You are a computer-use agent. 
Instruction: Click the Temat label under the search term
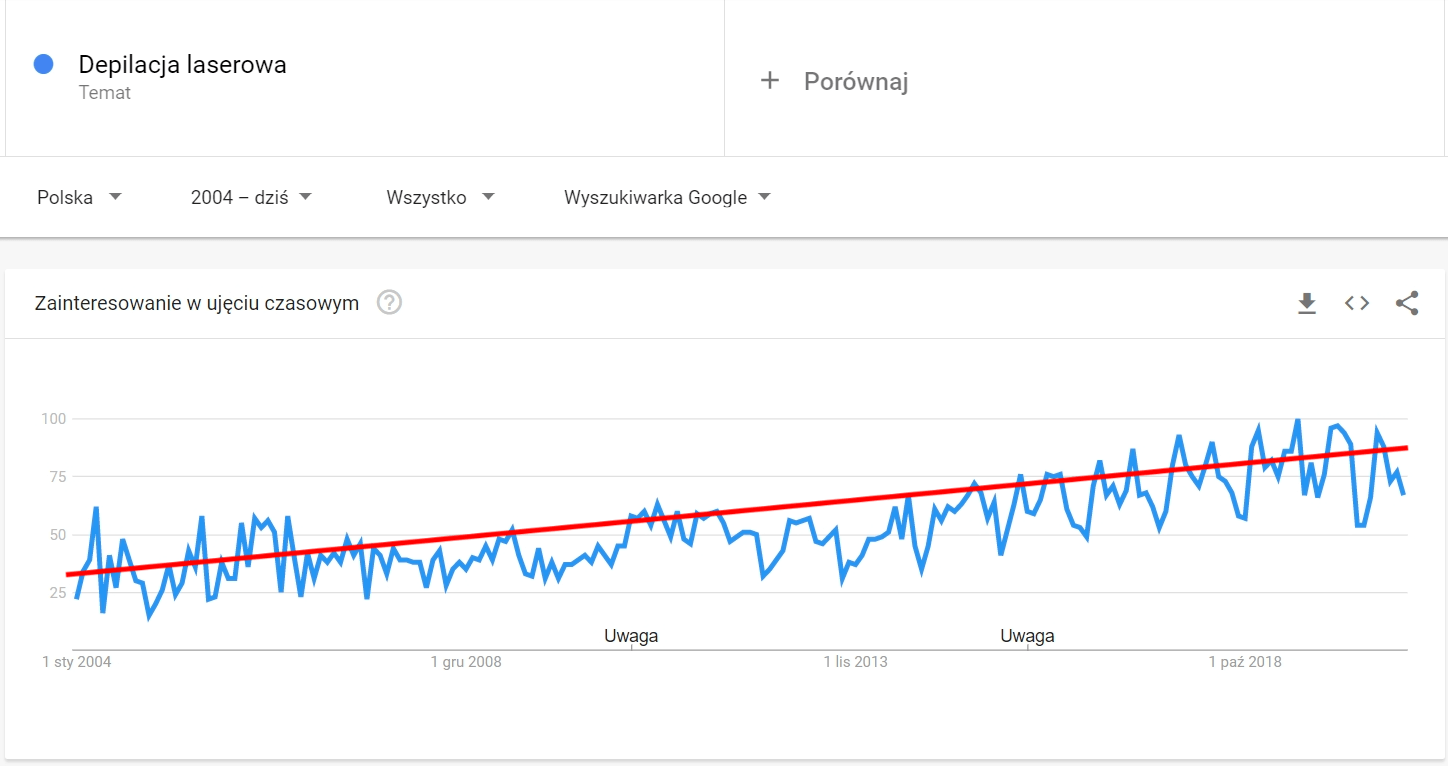pos(105,93)
